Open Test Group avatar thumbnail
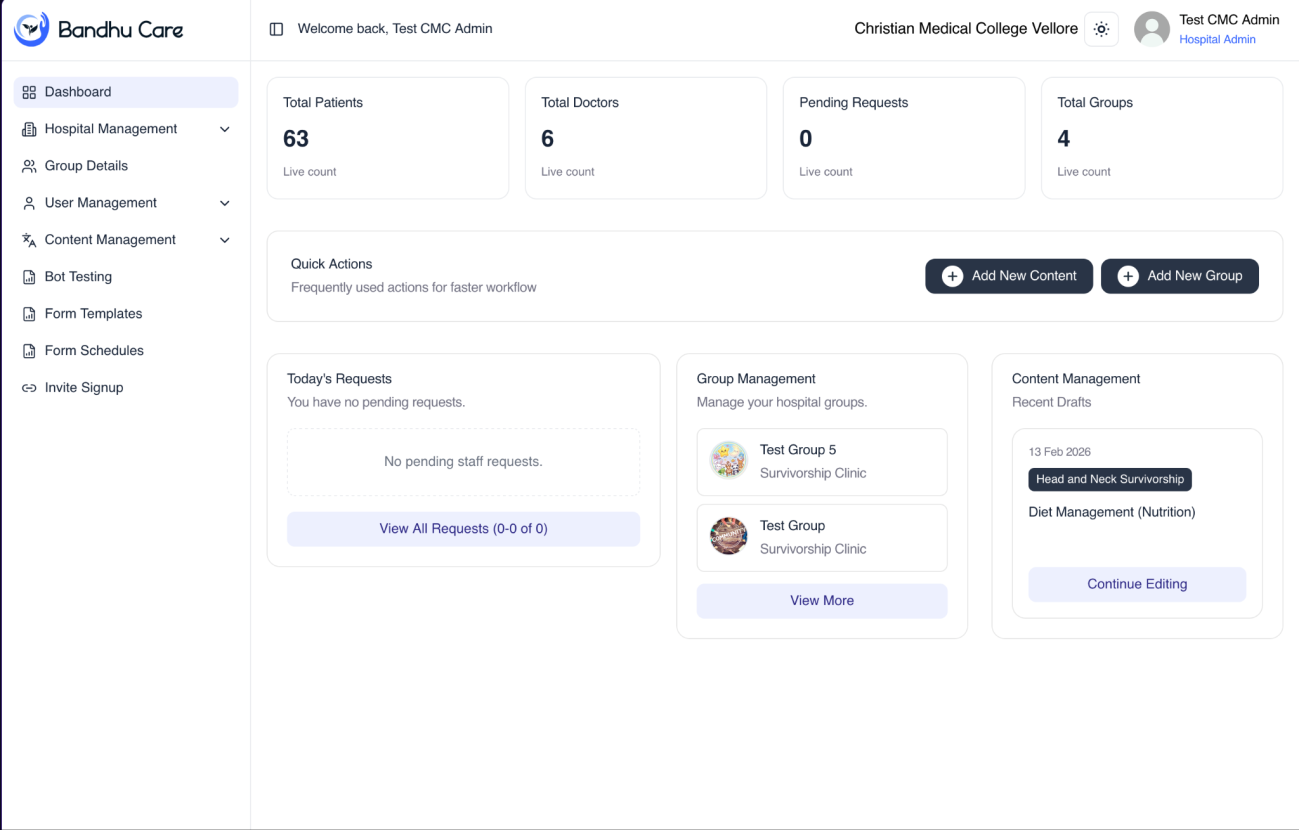Viewport: 1299px width, 830px height. coord(729,537)
